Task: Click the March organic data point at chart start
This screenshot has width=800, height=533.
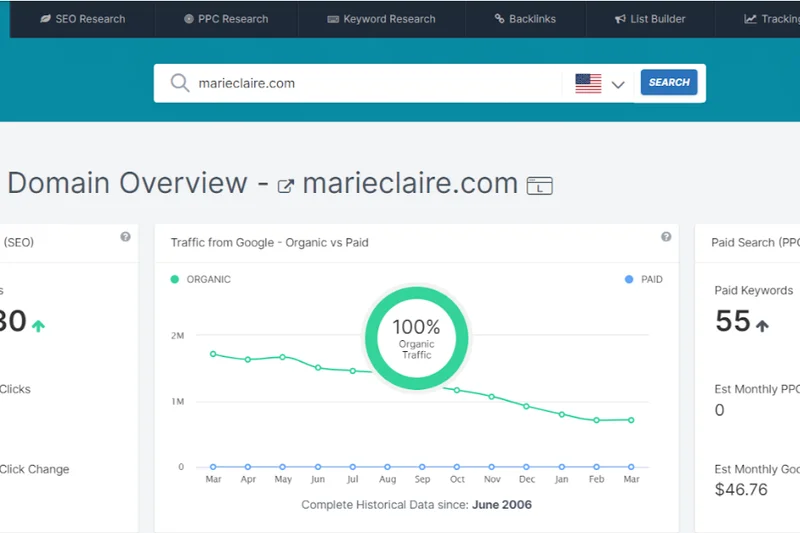Action: tap(213, 354)
